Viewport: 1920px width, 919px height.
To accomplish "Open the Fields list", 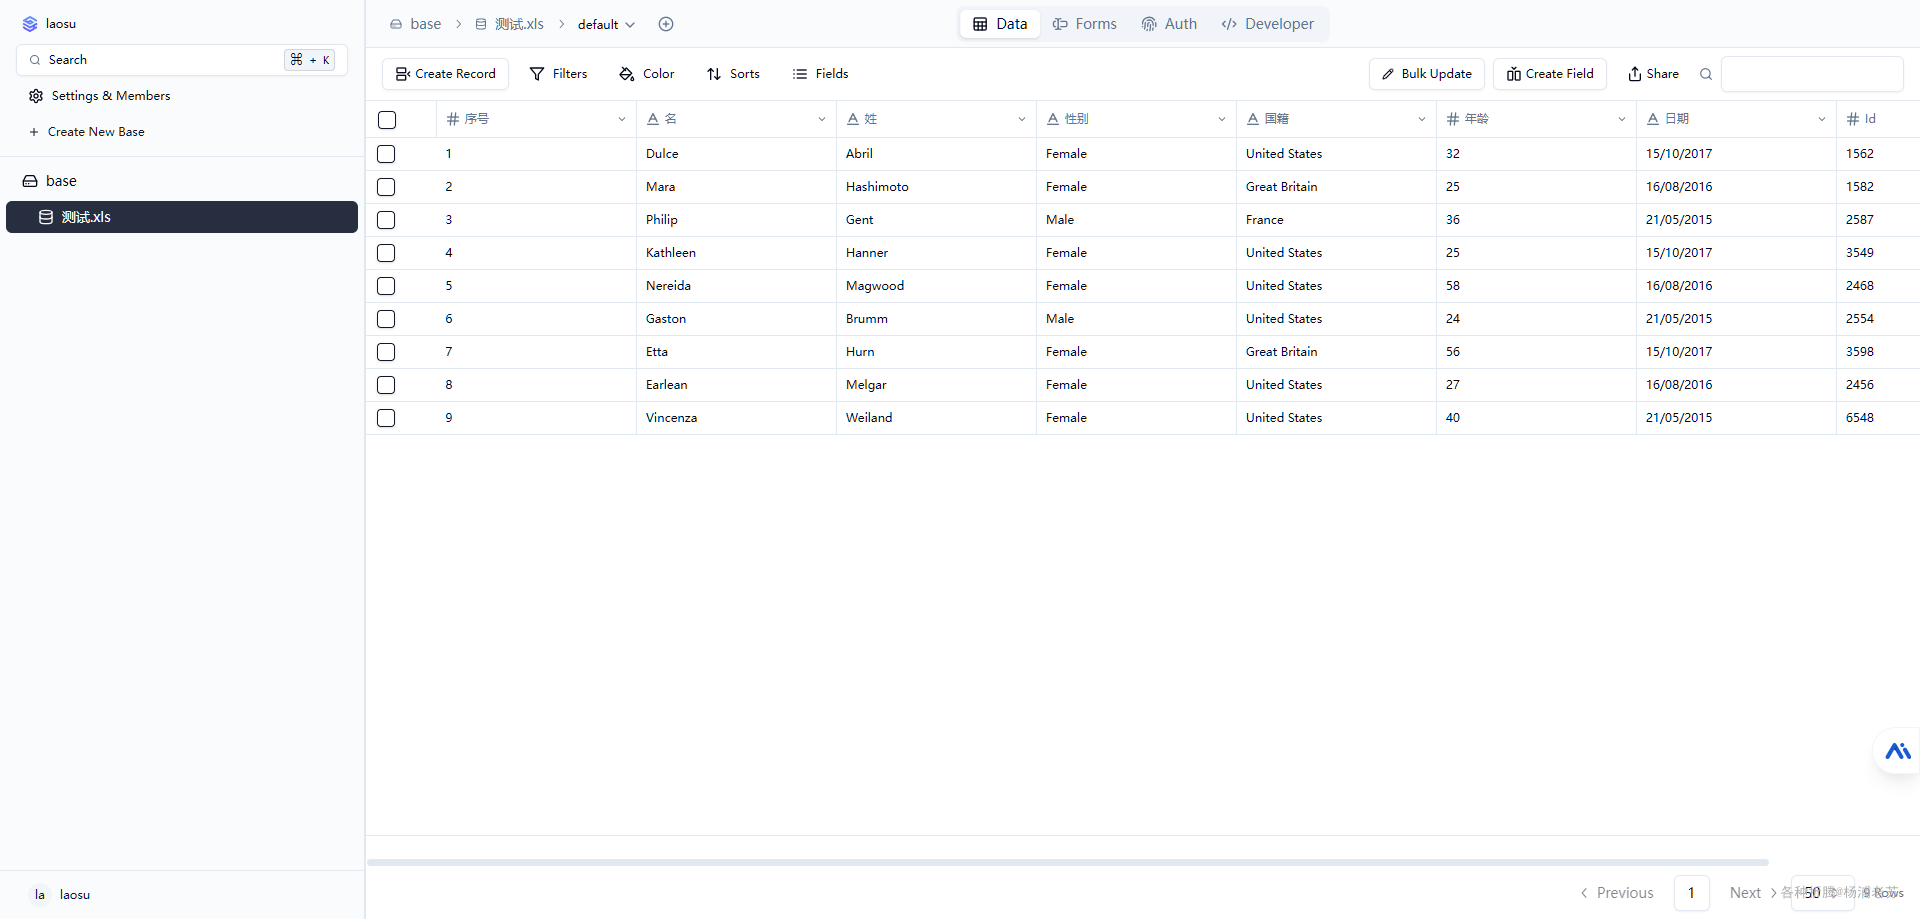I will coord(820,74).
